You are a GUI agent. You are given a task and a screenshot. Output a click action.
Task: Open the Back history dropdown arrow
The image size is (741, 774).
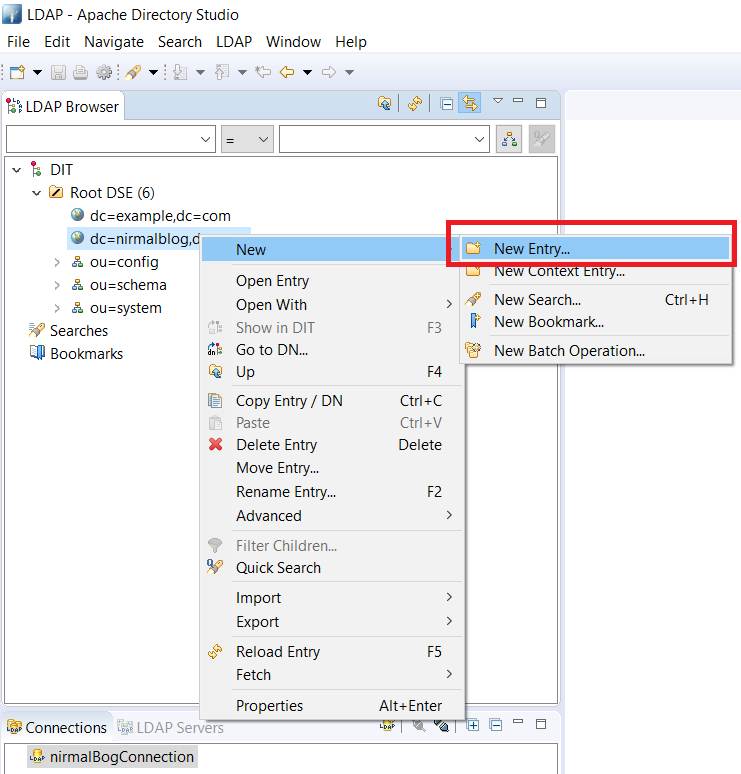pos(308,73)
